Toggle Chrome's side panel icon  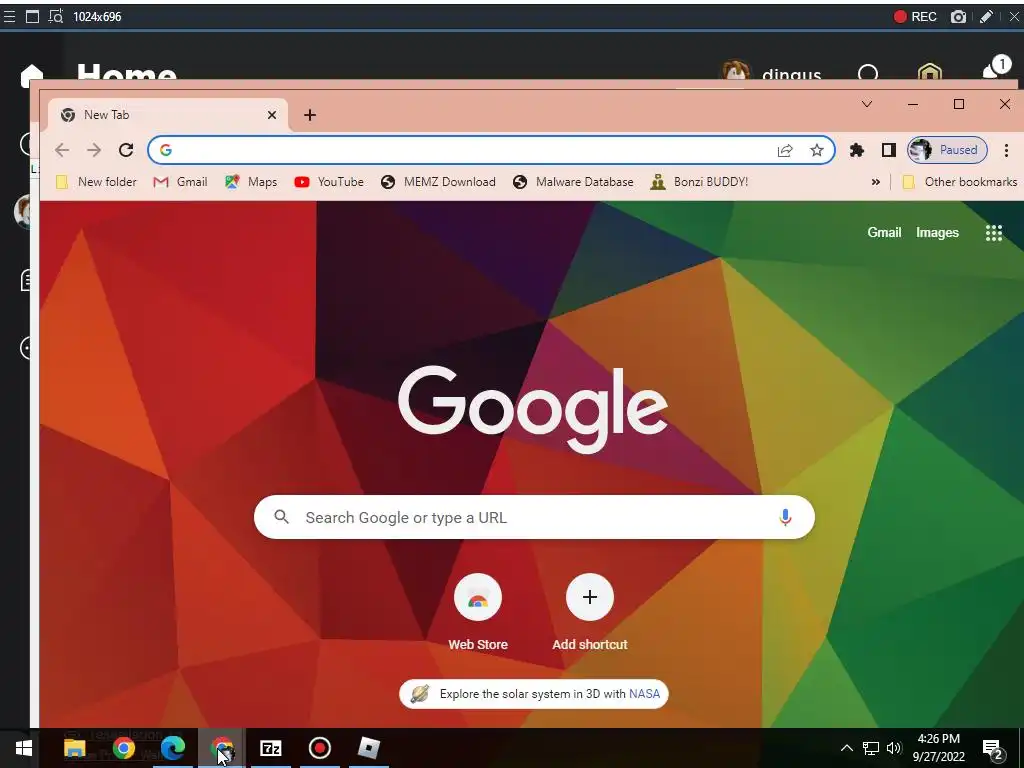click(888, 150)
